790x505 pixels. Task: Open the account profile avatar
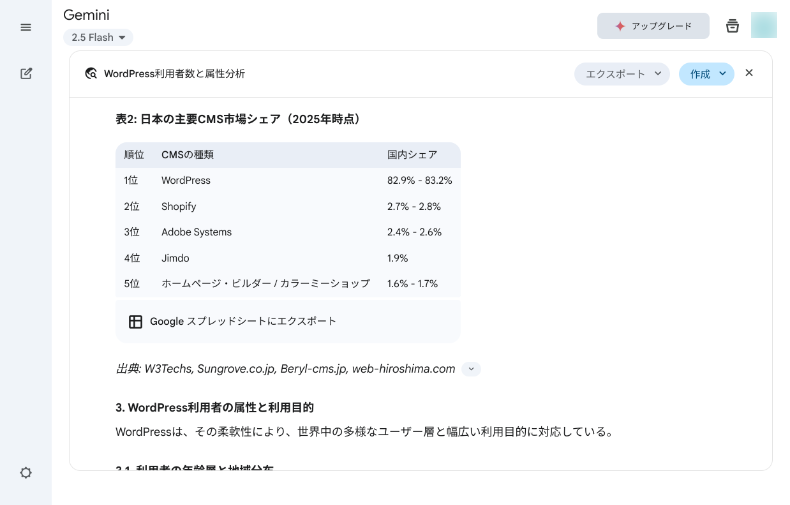[x=763, y=25]
